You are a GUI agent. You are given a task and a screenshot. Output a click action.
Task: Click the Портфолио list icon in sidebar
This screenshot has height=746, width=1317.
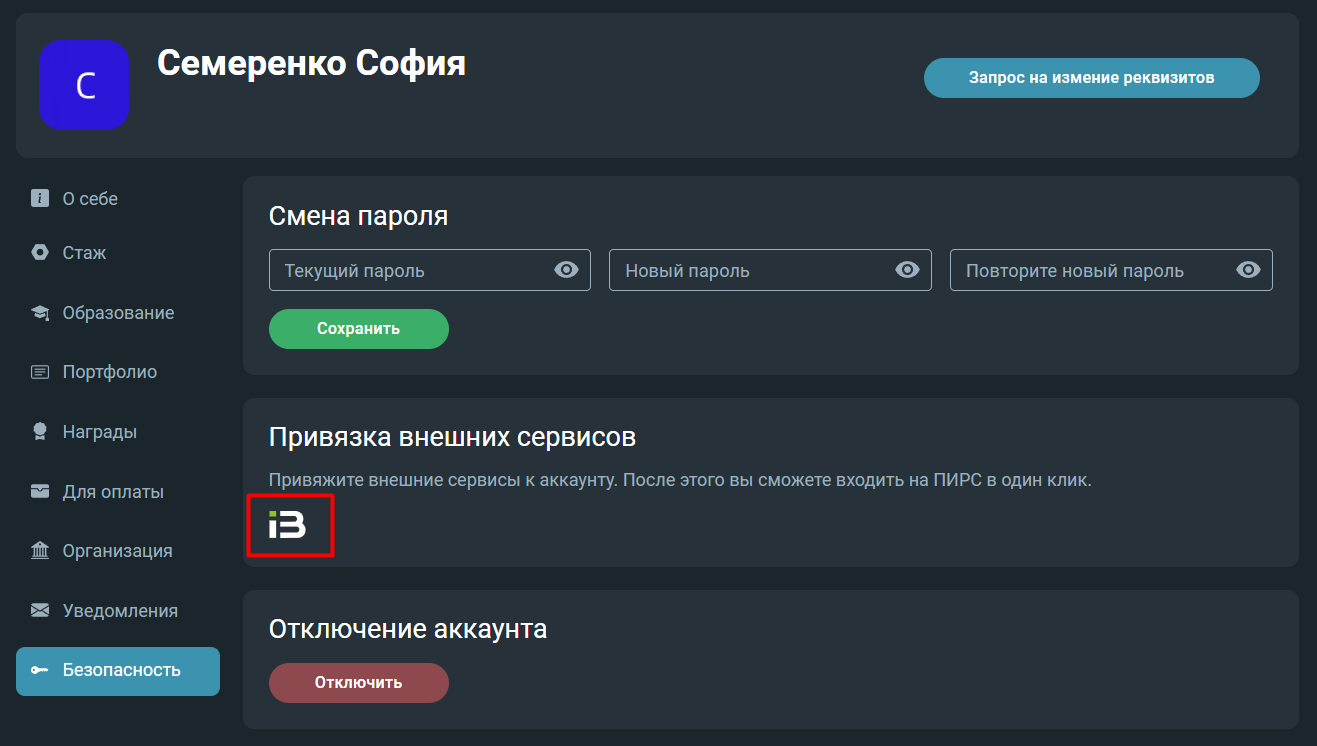click(x=40, y=372)
